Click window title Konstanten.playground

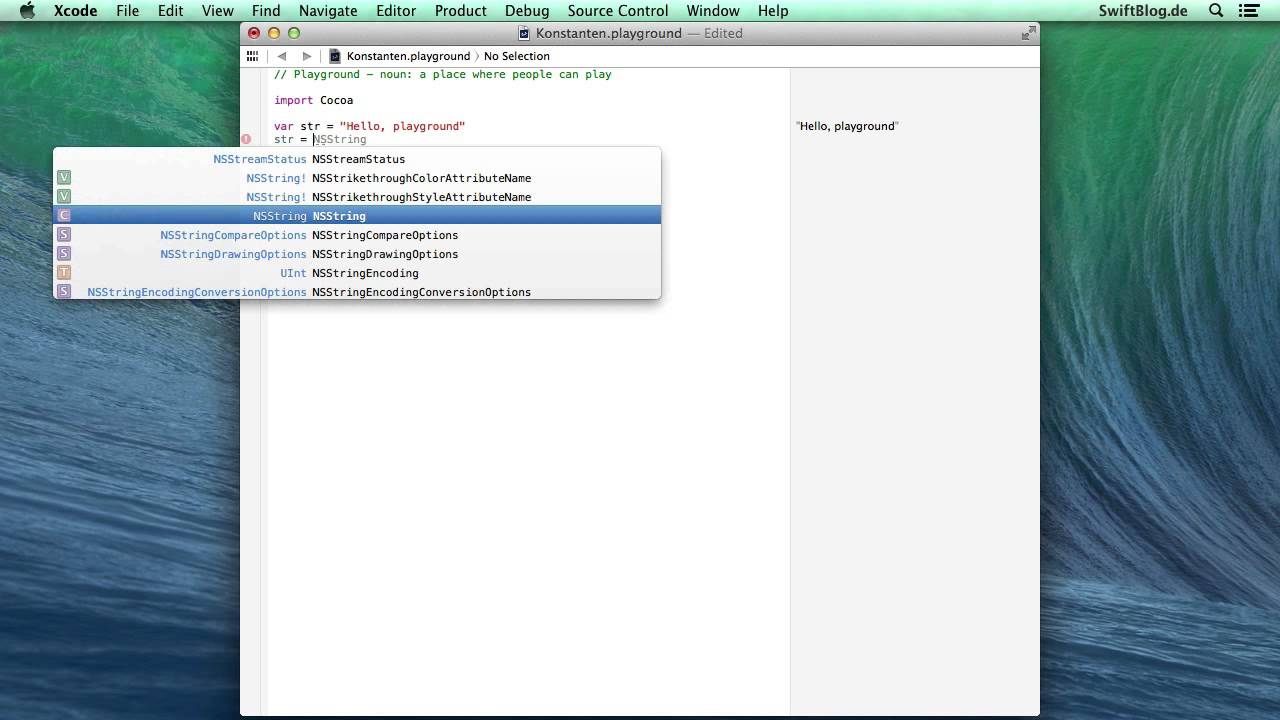[x=609, y=33]
